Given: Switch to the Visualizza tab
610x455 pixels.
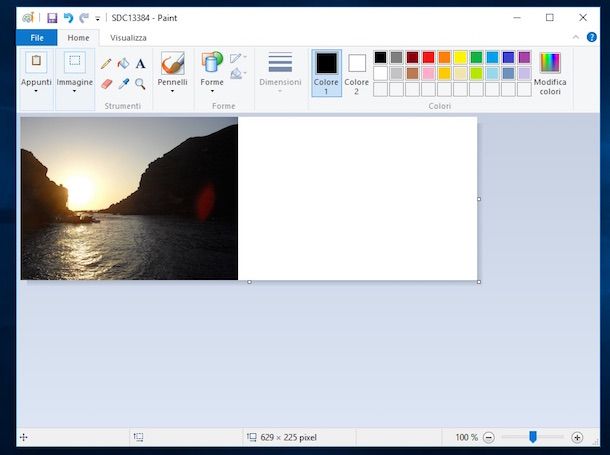Looking at the screenshot, I should [128, 37].
